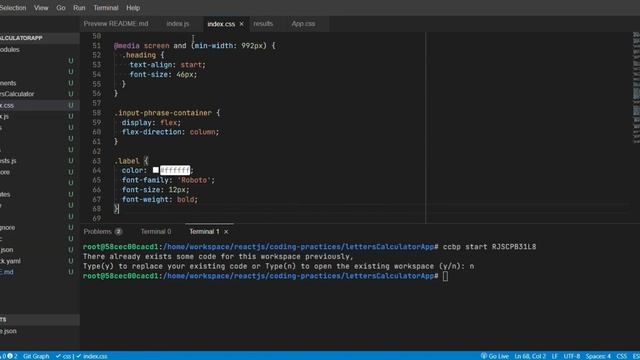The image size is (640, 360).
Task: Click the Spaces: 4 indentation indicator
Action: coord(598,356)
